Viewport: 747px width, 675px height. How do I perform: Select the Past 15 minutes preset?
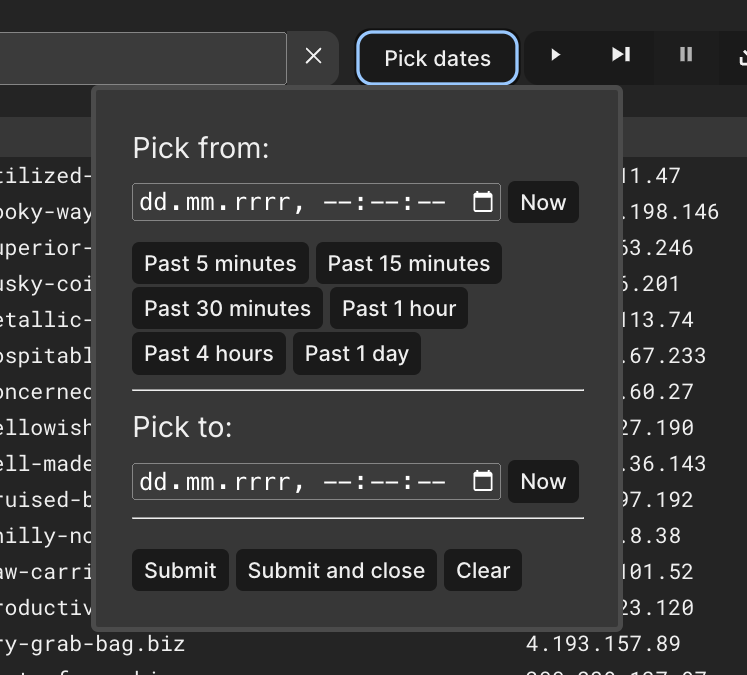(409, 264)
